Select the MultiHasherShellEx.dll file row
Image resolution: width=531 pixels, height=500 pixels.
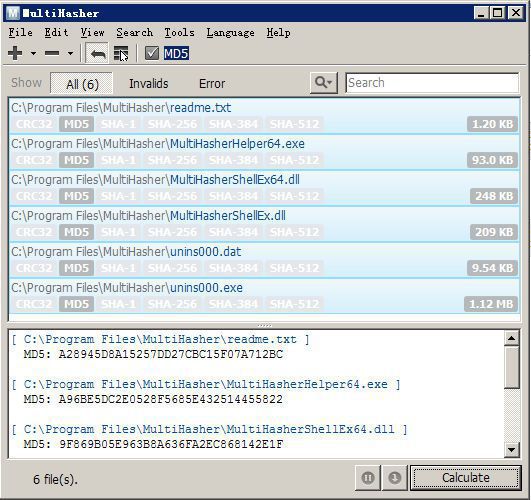coord(264,224)
